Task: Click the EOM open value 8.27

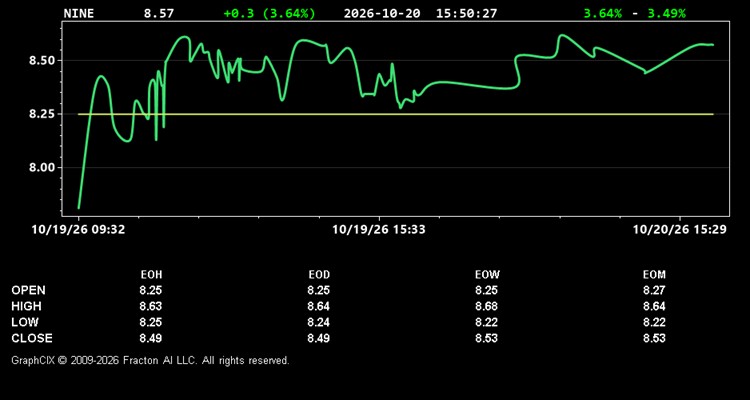Action: (x=654, y=290)
